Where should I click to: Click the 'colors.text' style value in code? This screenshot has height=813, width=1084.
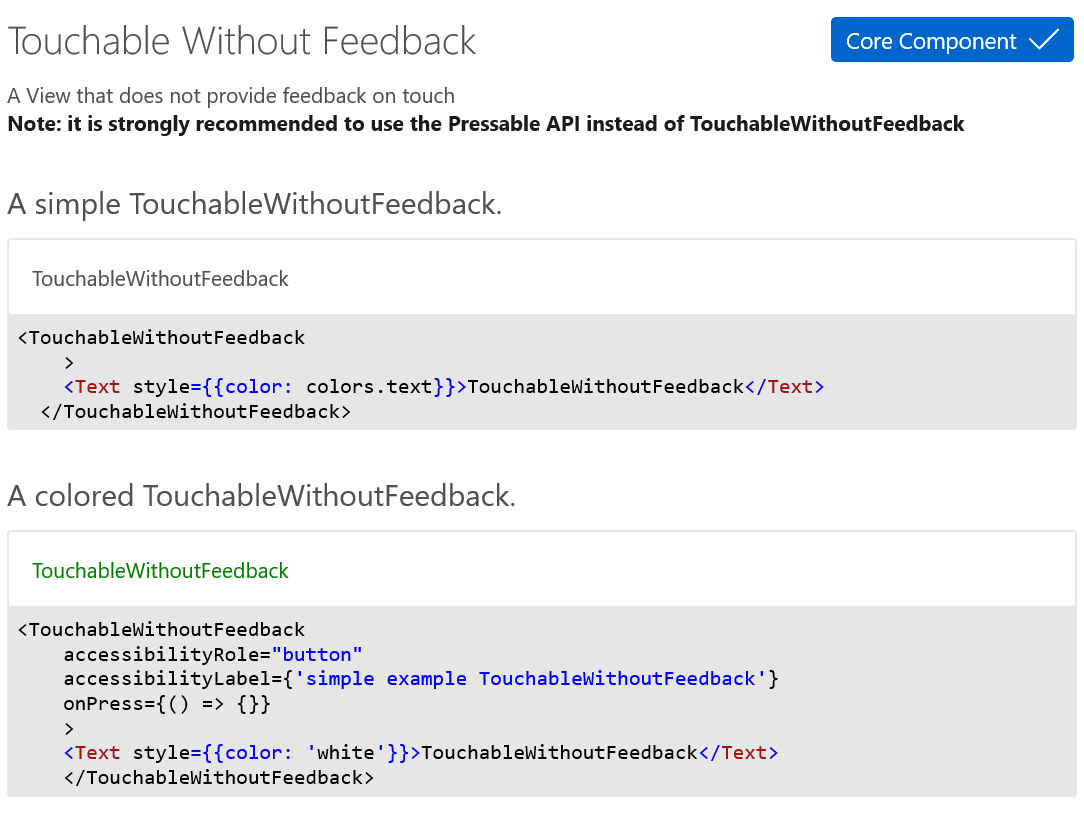370,386
